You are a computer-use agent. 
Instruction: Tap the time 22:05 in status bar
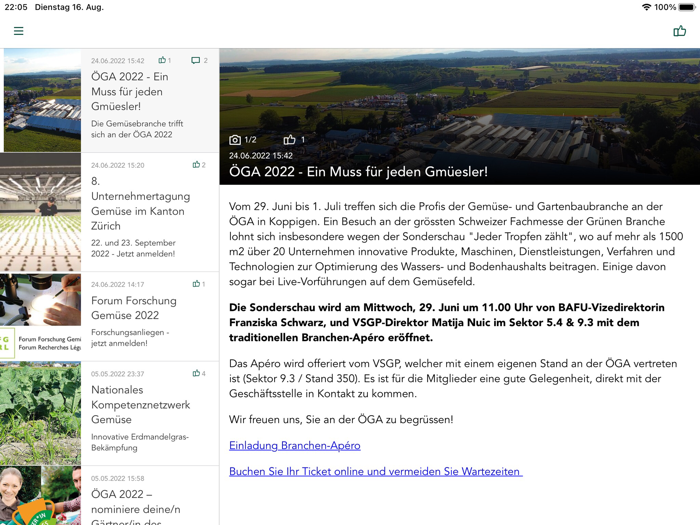pyautogui.click(x=16, y=7)
